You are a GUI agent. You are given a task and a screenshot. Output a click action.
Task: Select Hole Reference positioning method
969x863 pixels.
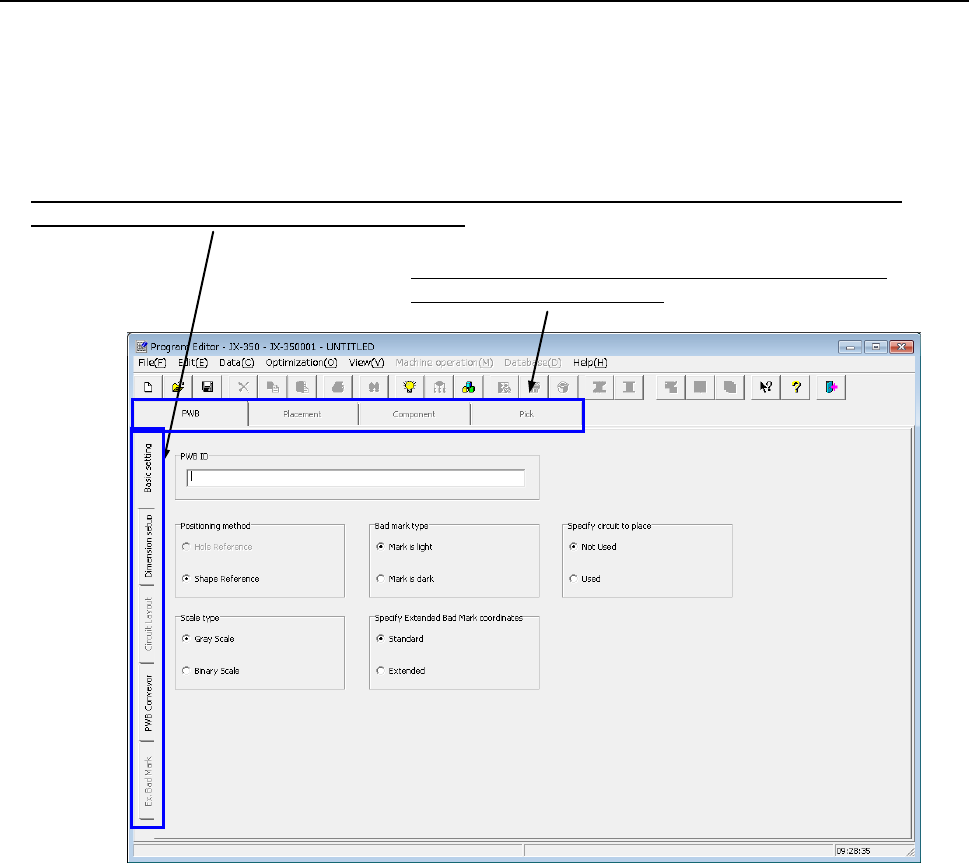pos(217,547)
